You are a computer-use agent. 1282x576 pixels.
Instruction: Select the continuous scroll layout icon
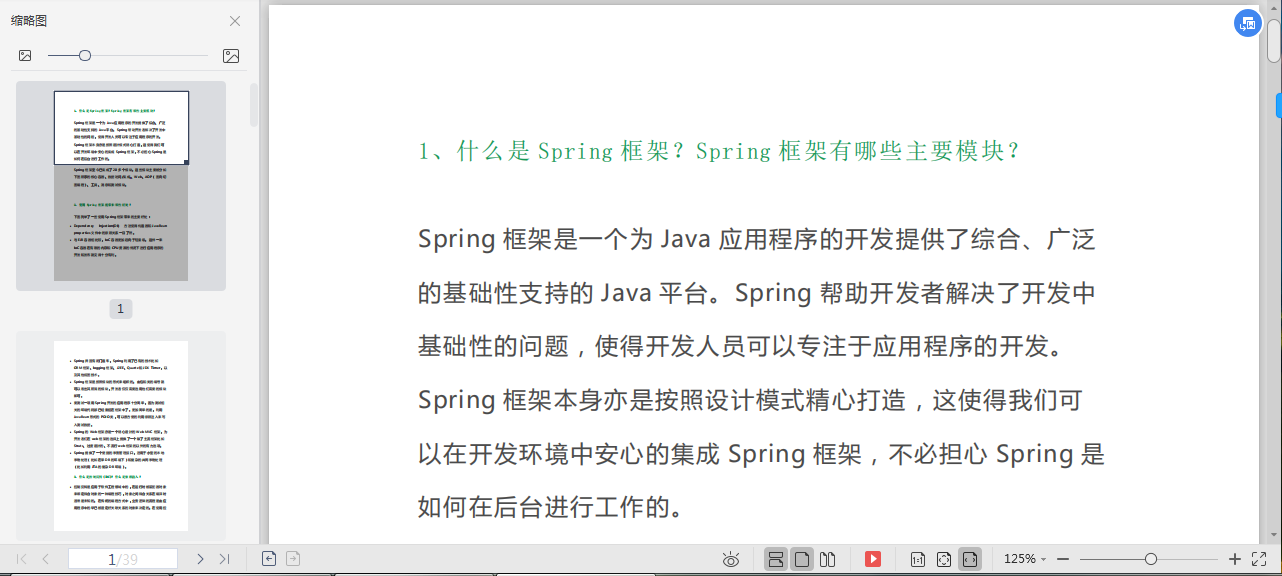[776, 559]
